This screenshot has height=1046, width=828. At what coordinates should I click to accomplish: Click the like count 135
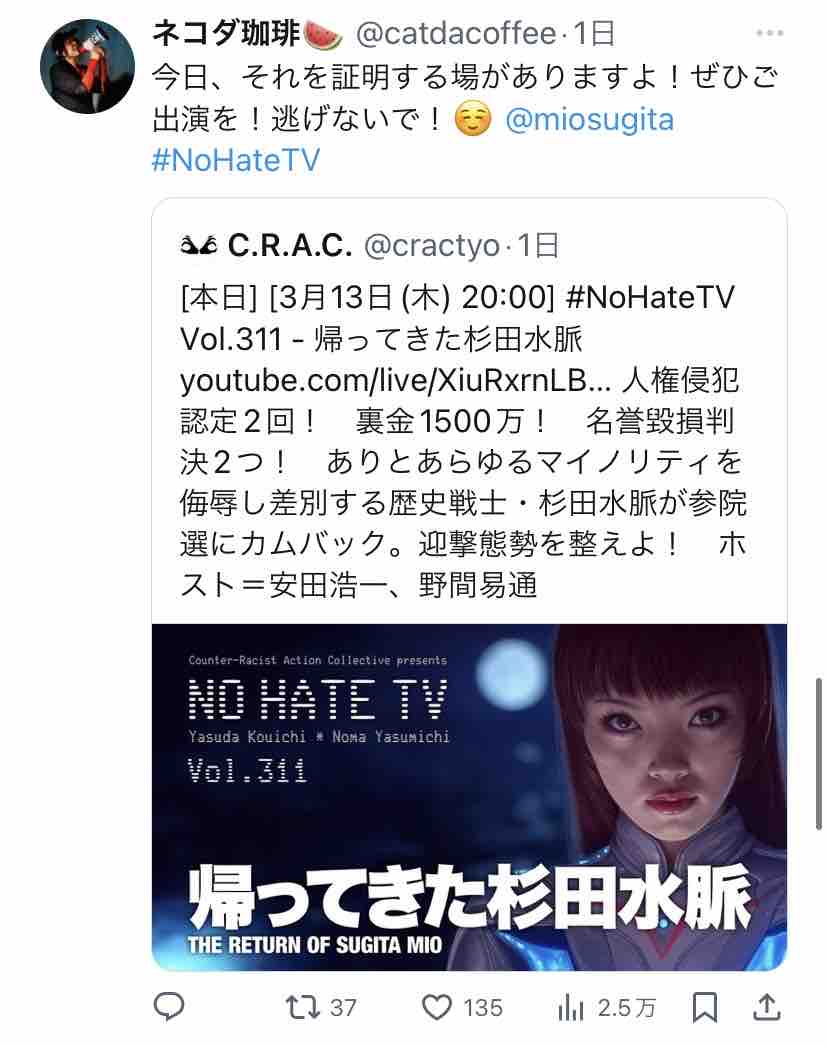pos(483,1008)
